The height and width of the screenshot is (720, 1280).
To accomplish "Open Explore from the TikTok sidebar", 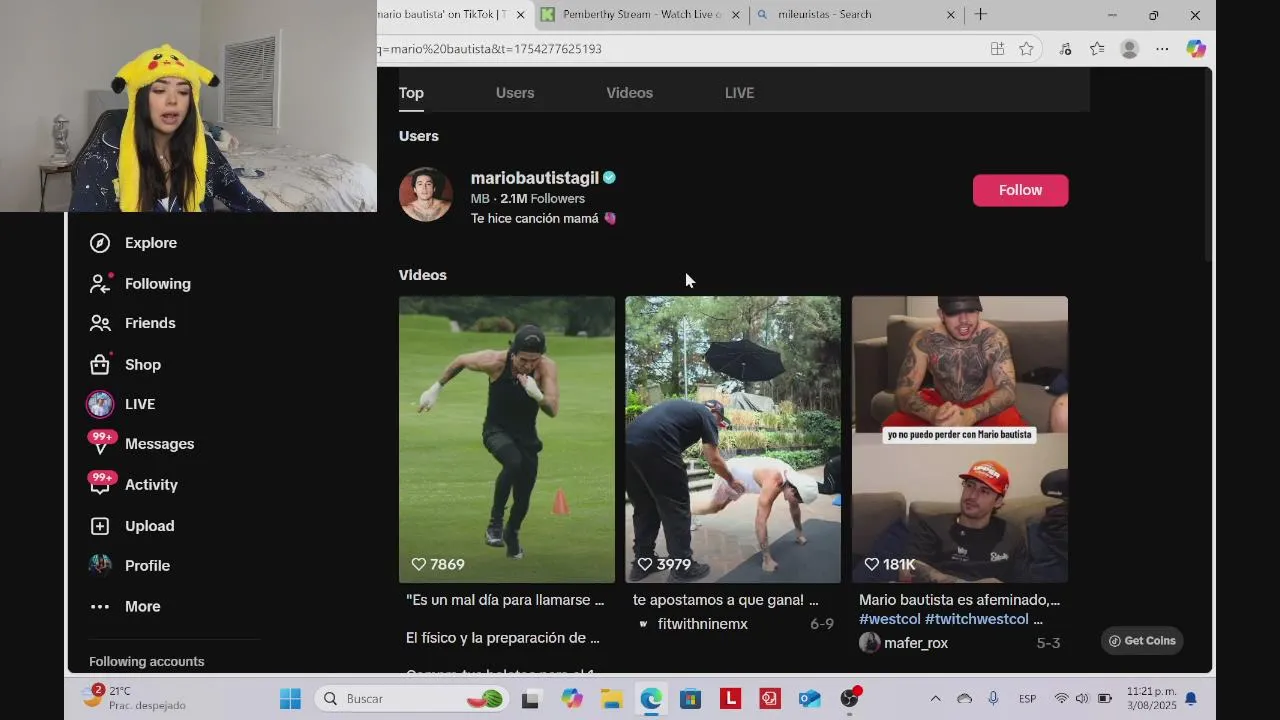I will tap(133, 243).
